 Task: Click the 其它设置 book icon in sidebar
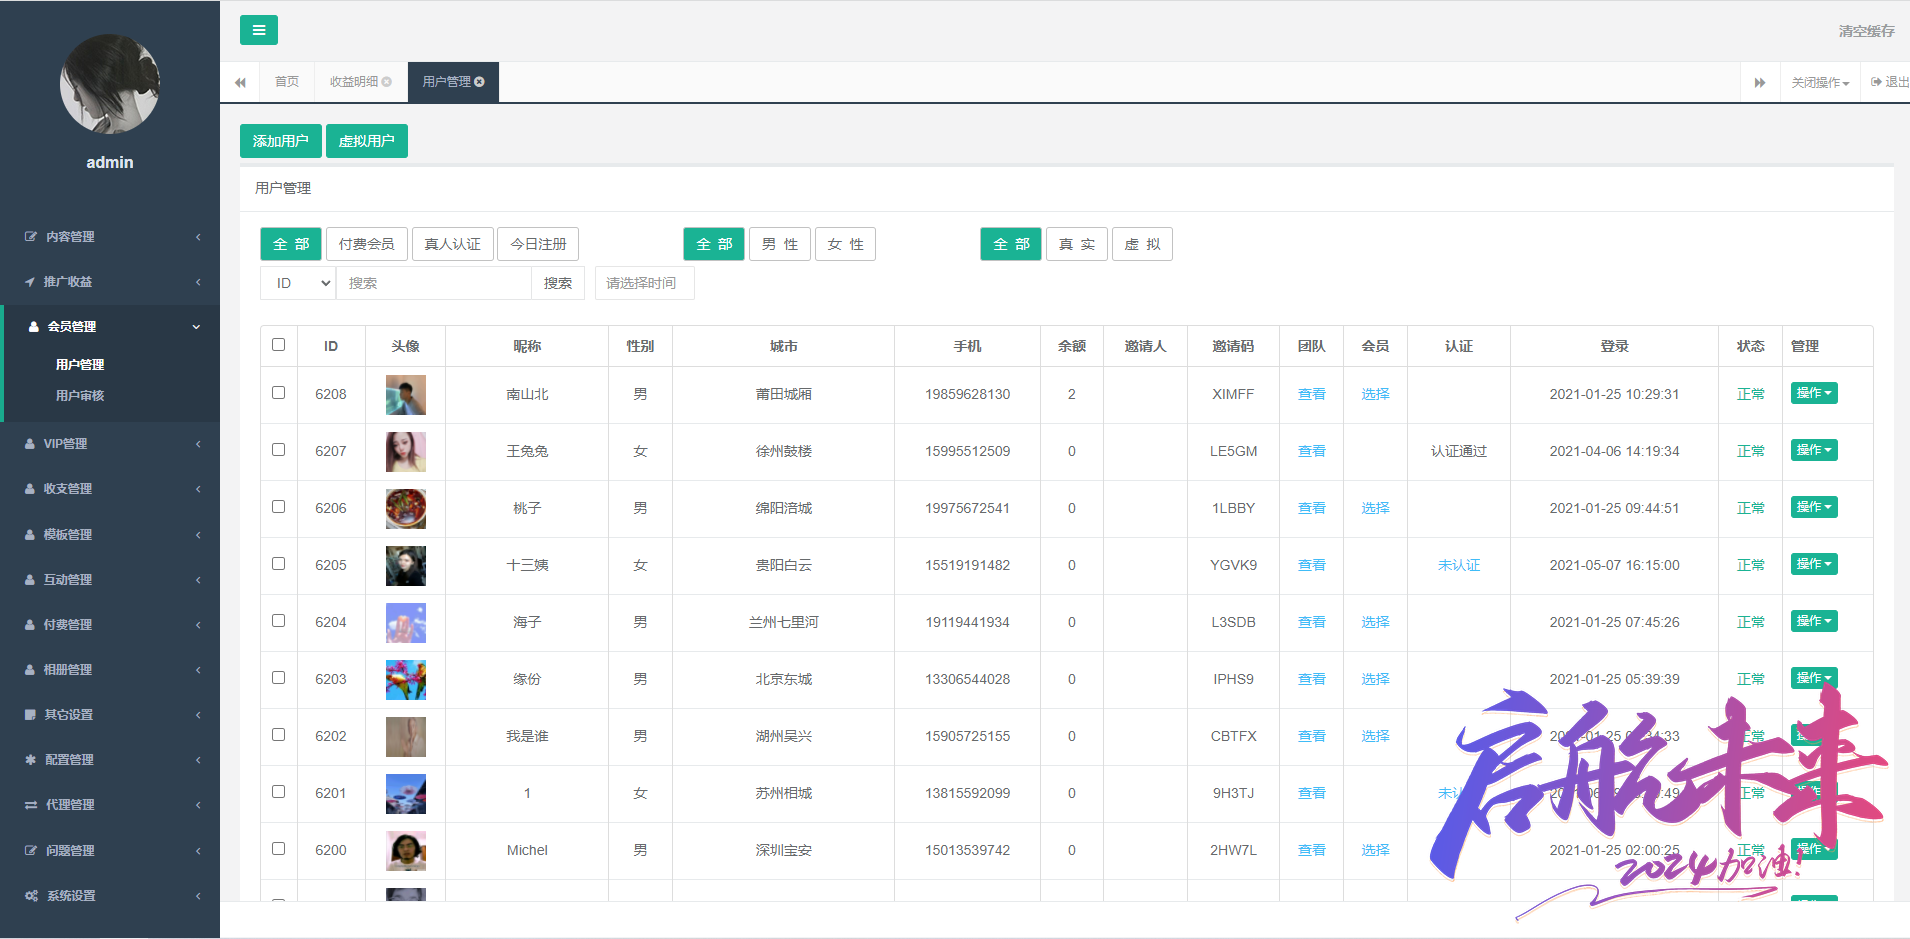(x=30, y=715)
